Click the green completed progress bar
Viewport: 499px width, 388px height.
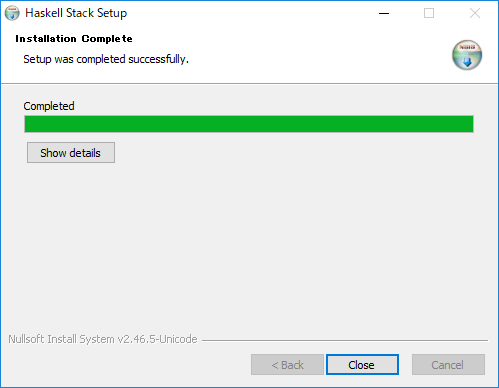coord(249,124)
